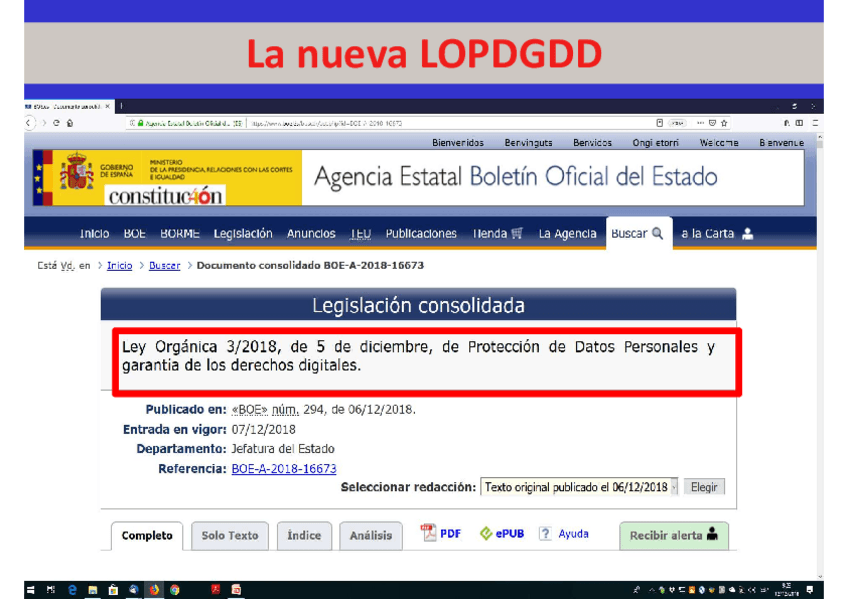Select the Benvinguts language link
Viewport: 848px width, 599px height.
coord(528,143)
